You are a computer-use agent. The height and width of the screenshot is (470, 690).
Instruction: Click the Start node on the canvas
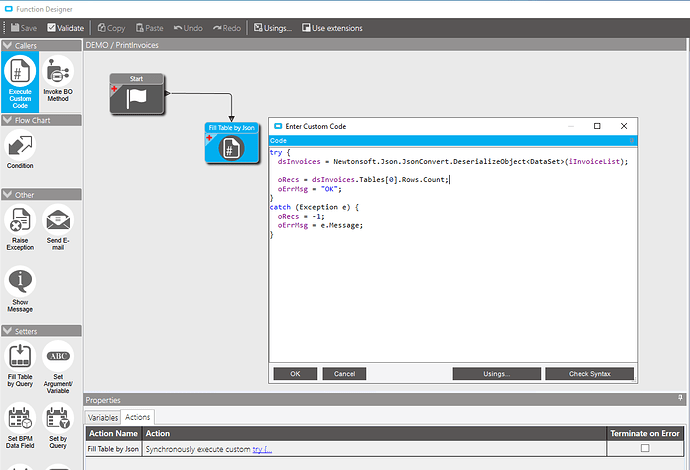(x=136, y=93)
